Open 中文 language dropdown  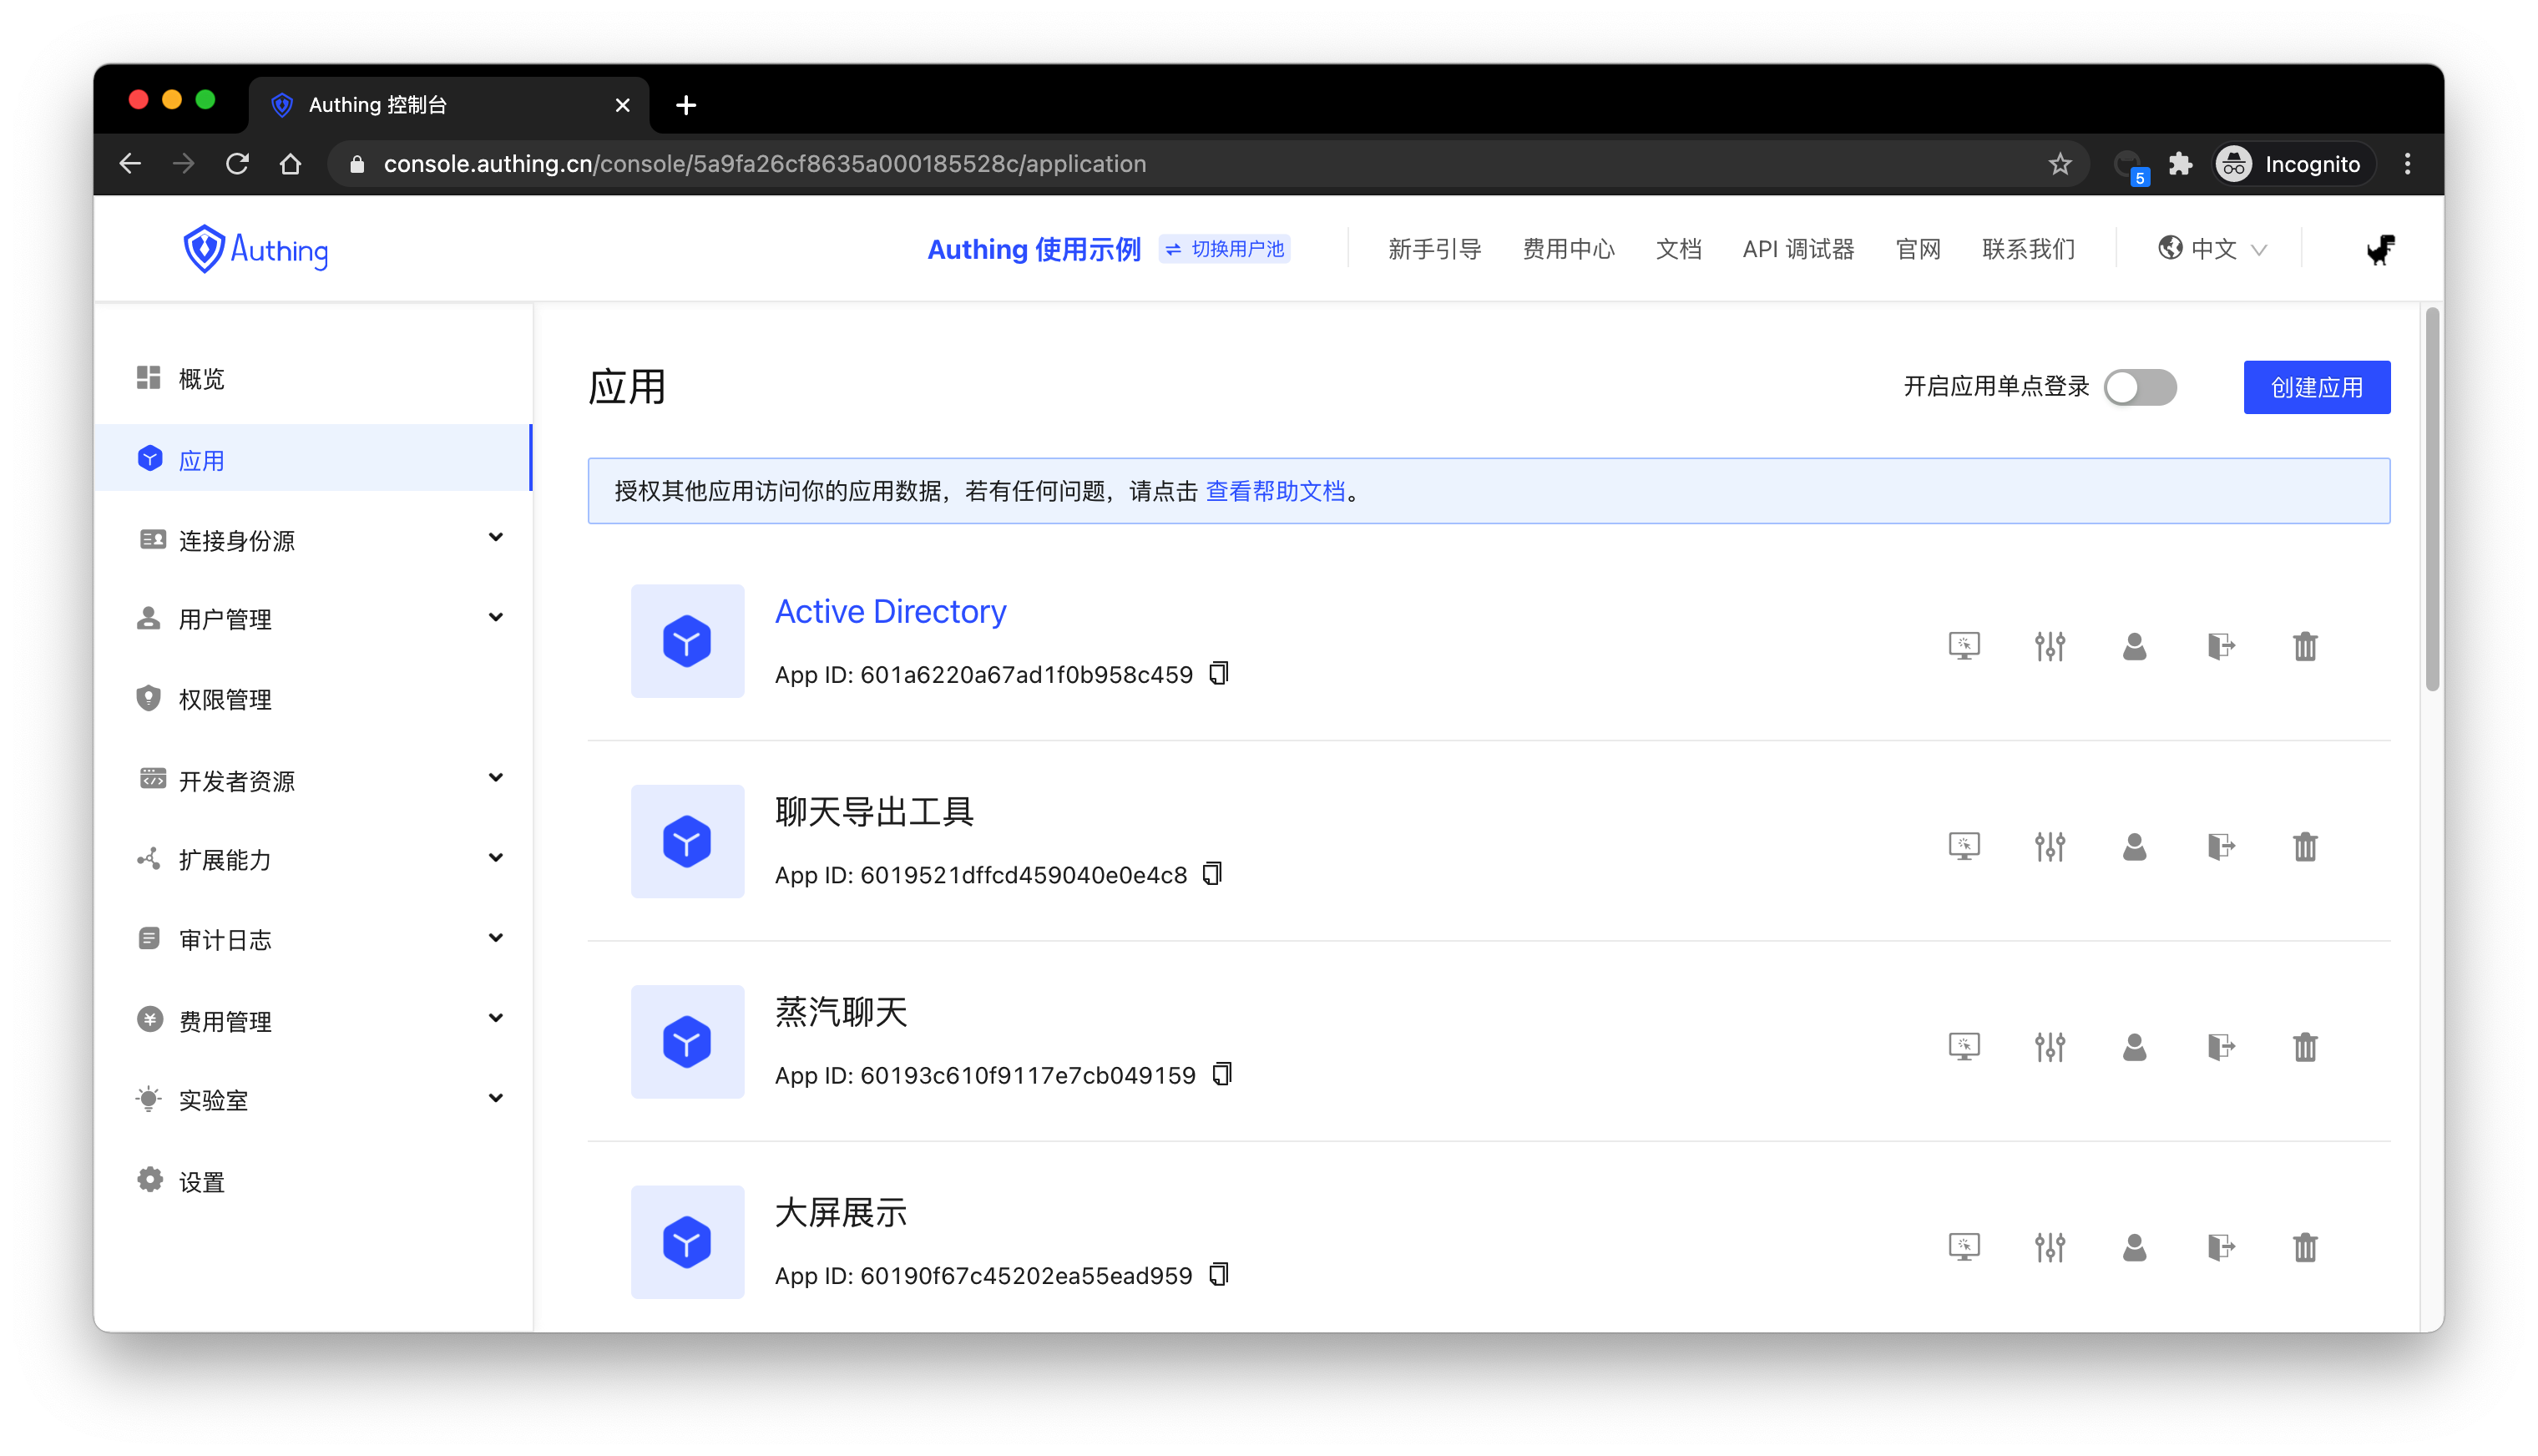2212,249
